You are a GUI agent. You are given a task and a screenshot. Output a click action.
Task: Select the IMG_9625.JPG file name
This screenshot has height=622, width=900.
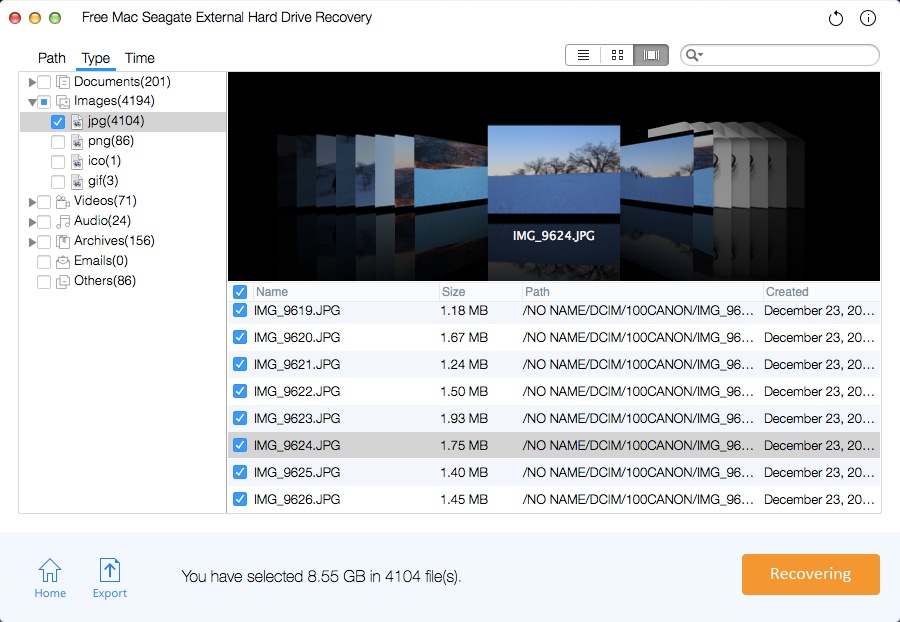[297, 472]
